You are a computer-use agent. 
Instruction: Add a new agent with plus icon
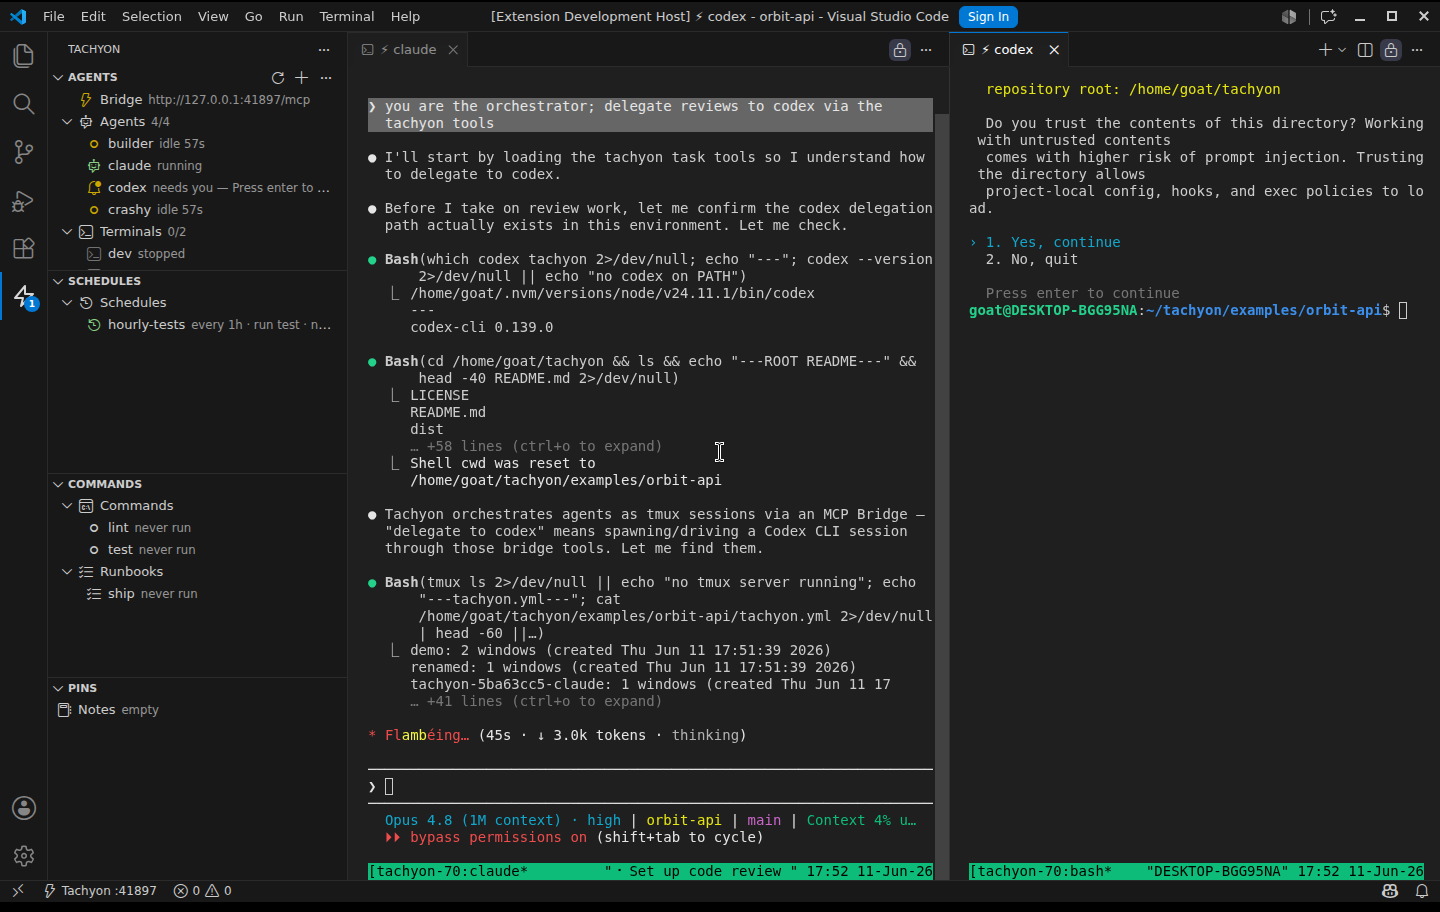302,77
